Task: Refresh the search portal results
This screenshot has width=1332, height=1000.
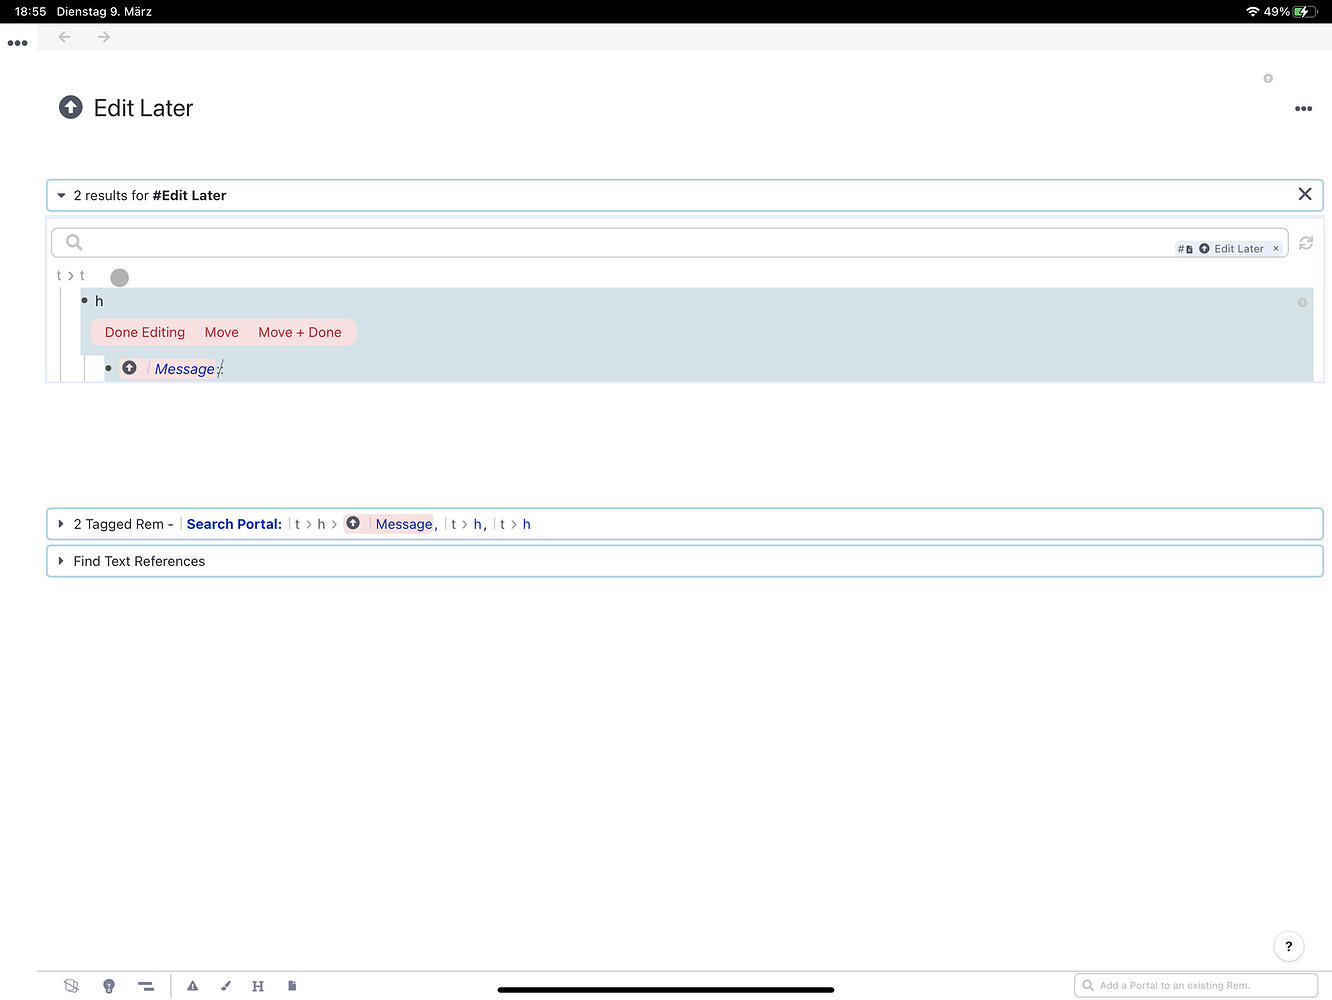Action: coord(1306,243)
